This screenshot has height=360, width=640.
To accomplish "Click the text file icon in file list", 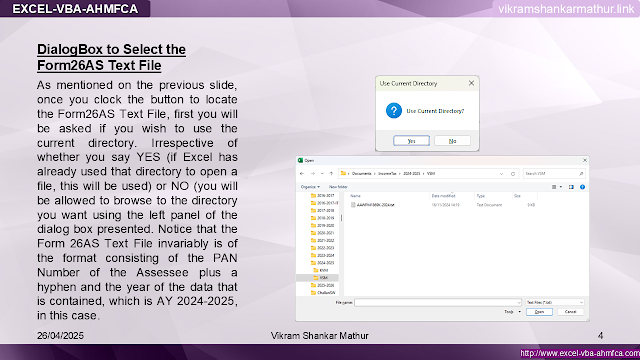I will point(353,205).
